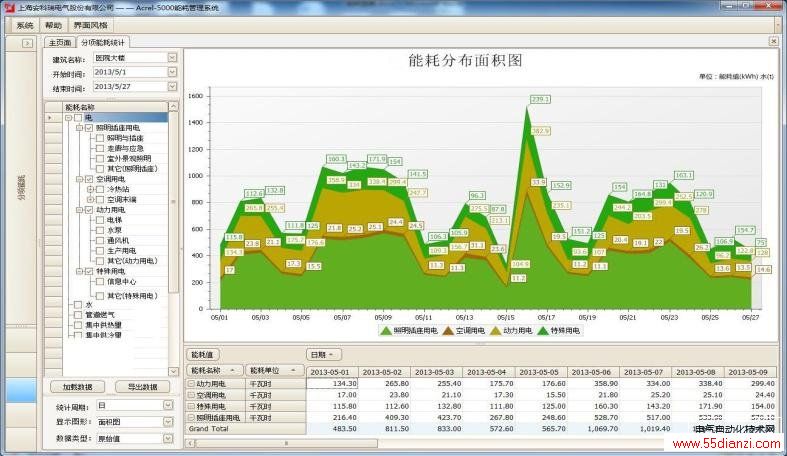This screenshot has height=456, width=787.
Task: Click the tree scrollbar down arrow
Action: (173, 371)
